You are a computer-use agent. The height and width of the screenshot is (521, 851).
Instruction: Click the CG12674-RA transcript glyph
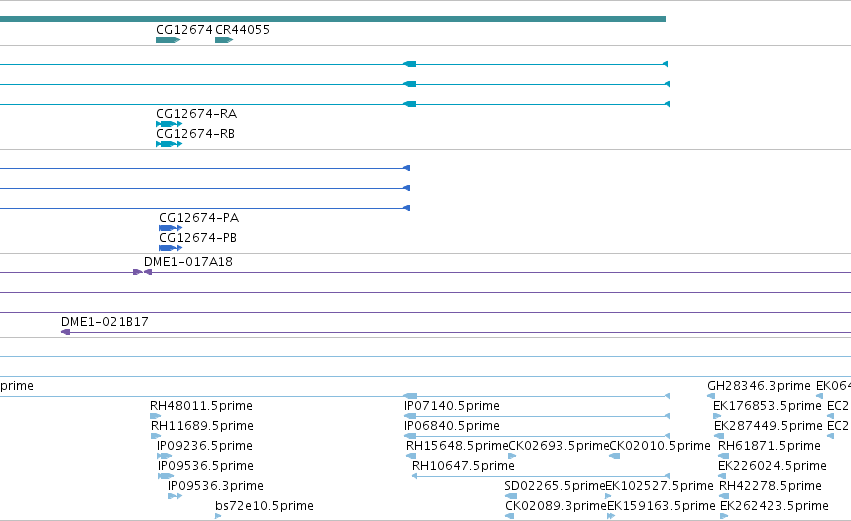(169, 124)
